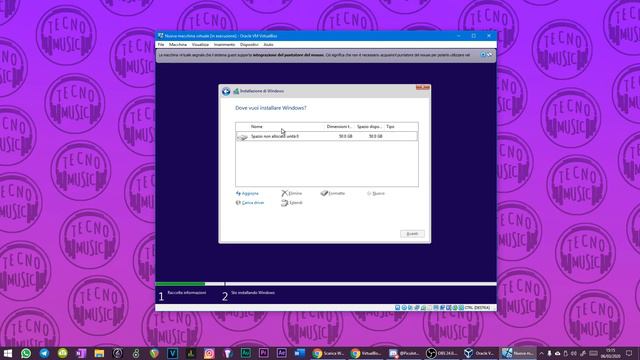The image size is (640, 360).
Task: Open the Inserimento menu
Action: pos(224,44)
